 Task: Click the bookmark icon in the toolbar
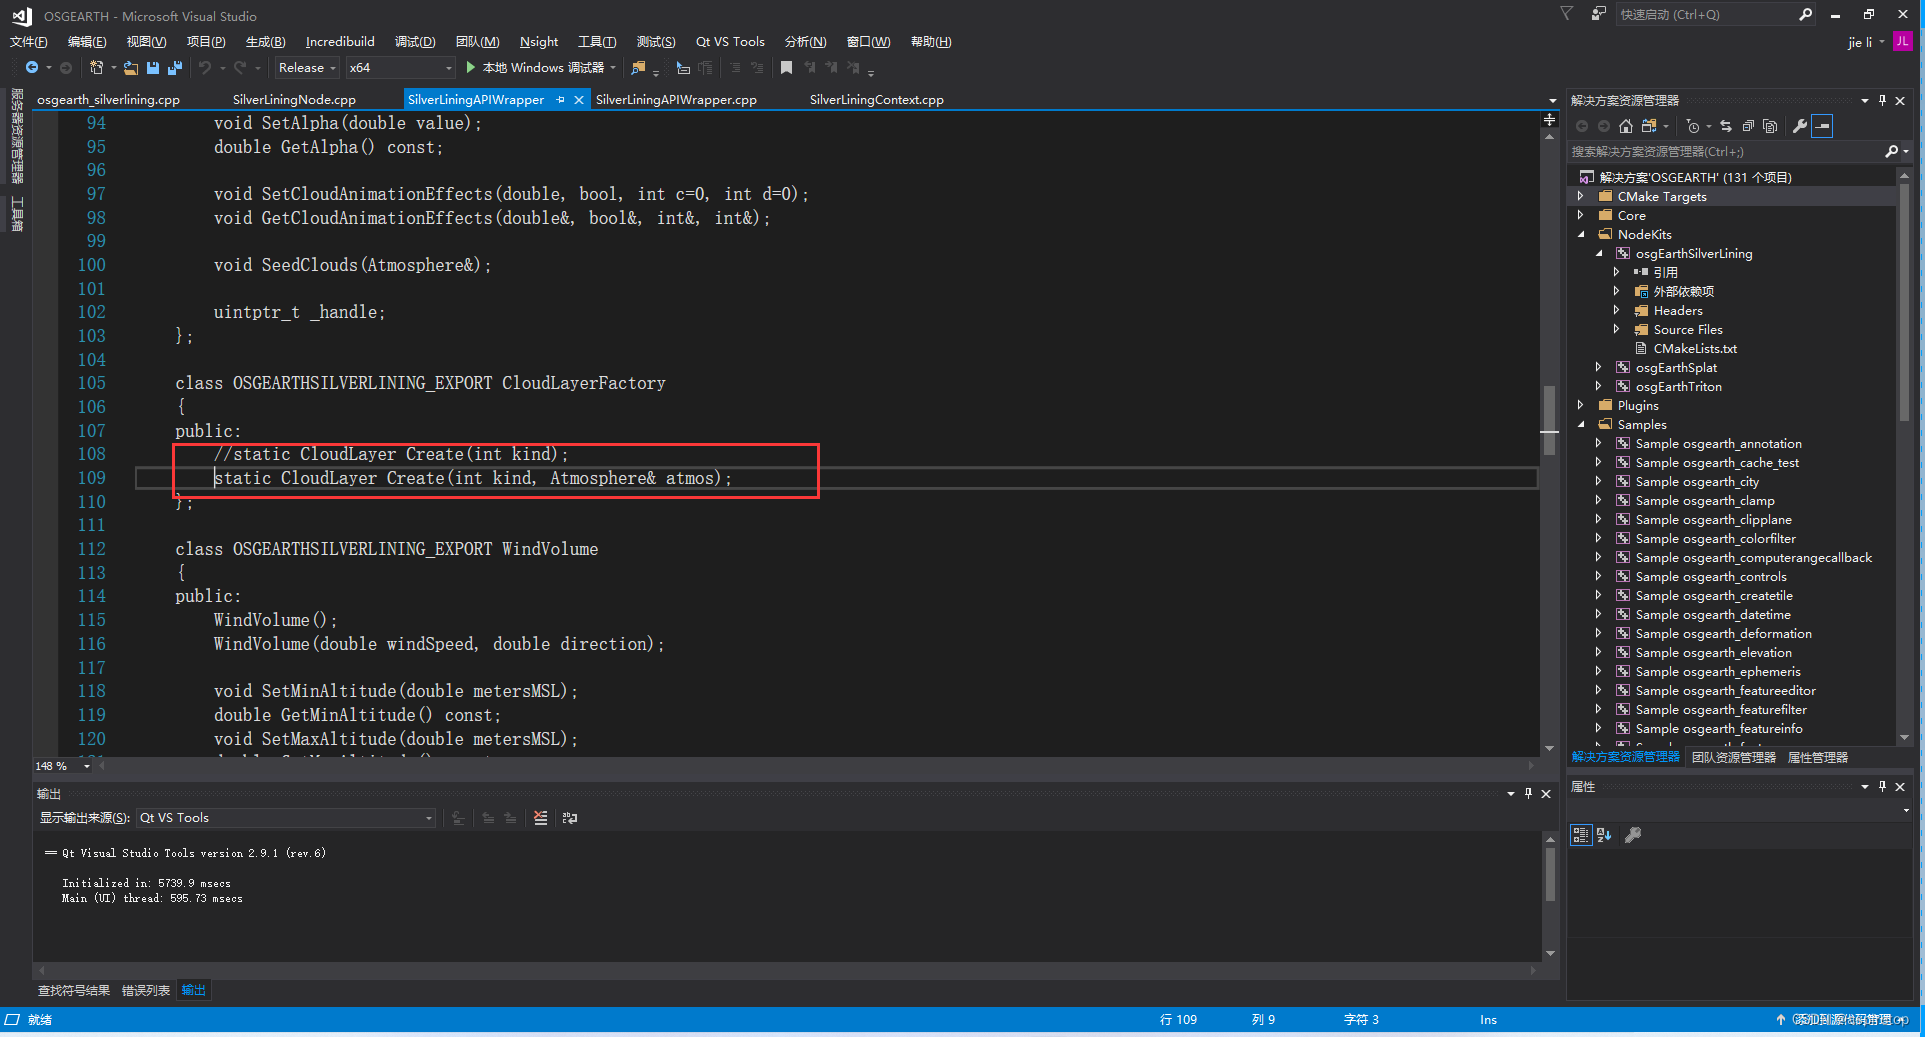786,68
